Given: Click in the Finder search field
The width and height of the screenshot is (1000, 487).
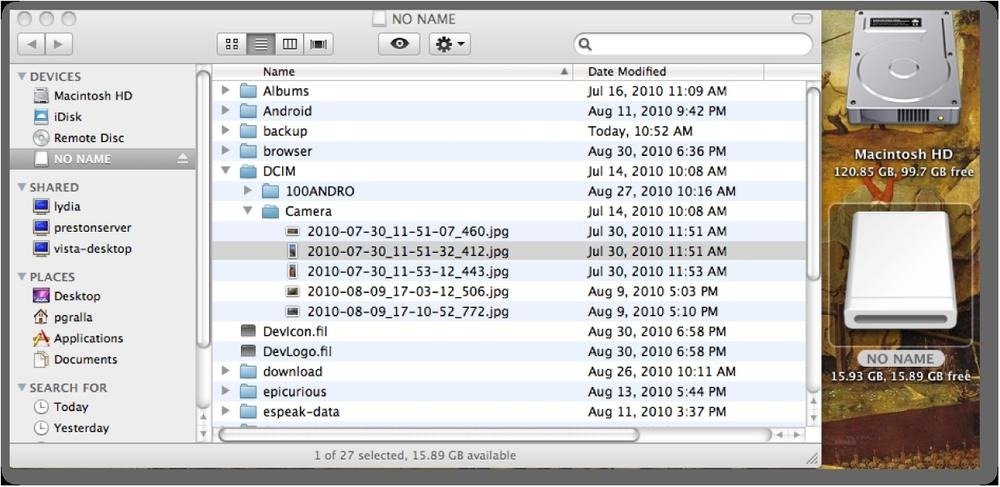Looking at the screenshot, I should (x=693, y=45).
